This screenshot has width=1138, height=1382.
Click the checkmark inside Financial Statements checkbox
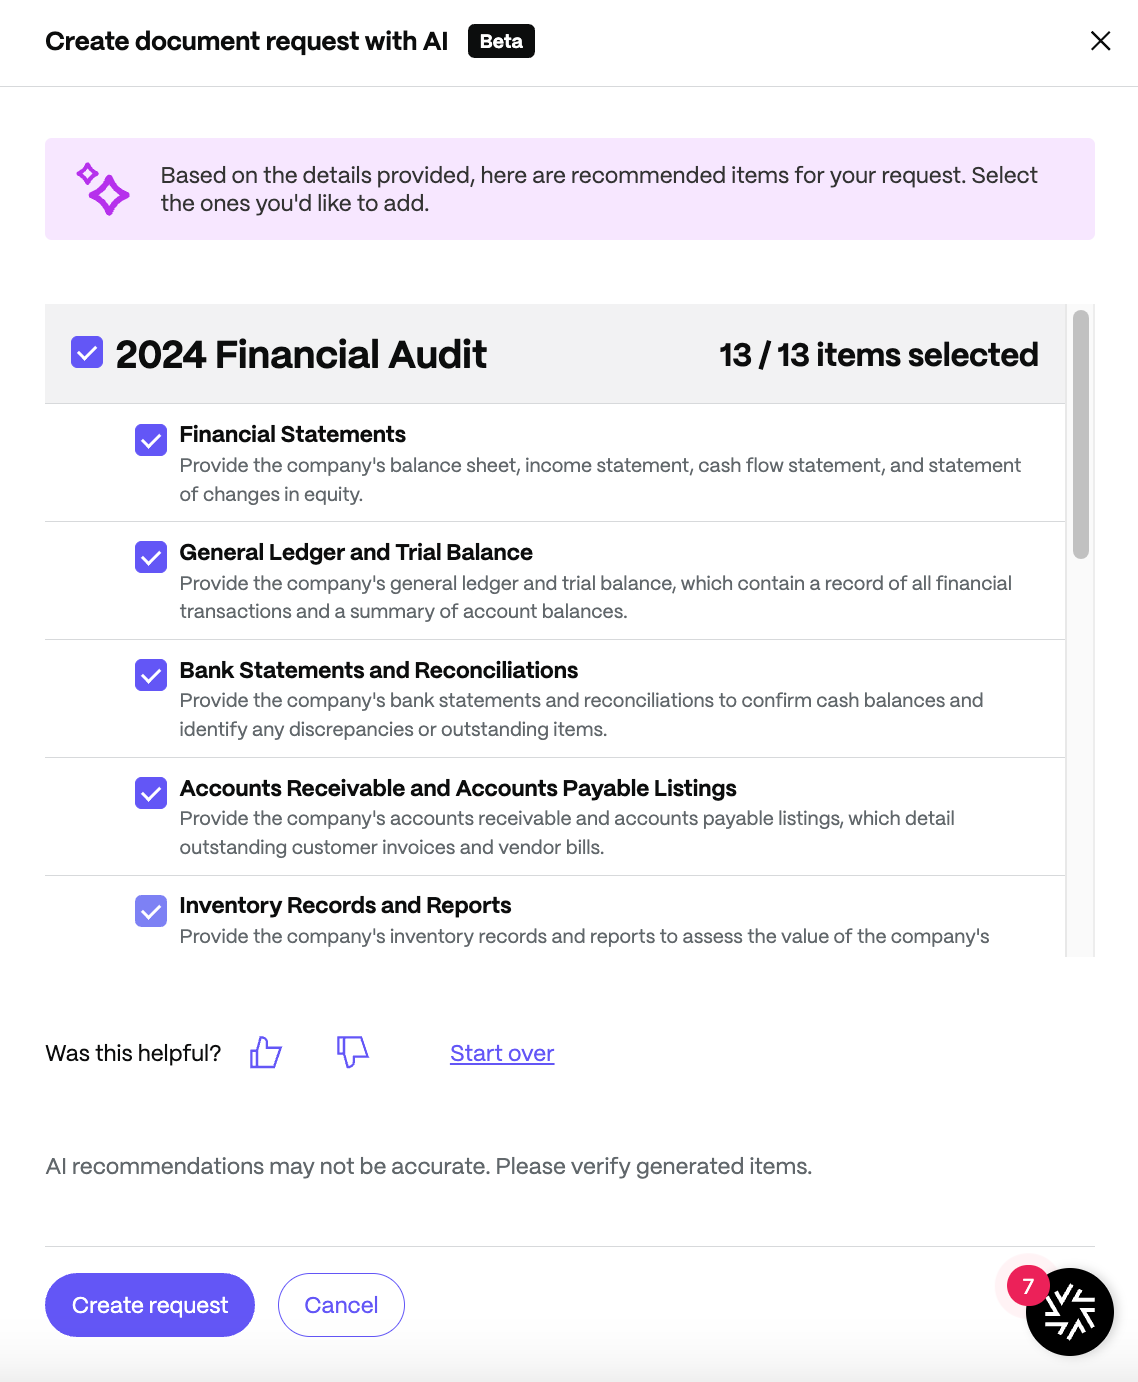(150, 440)
